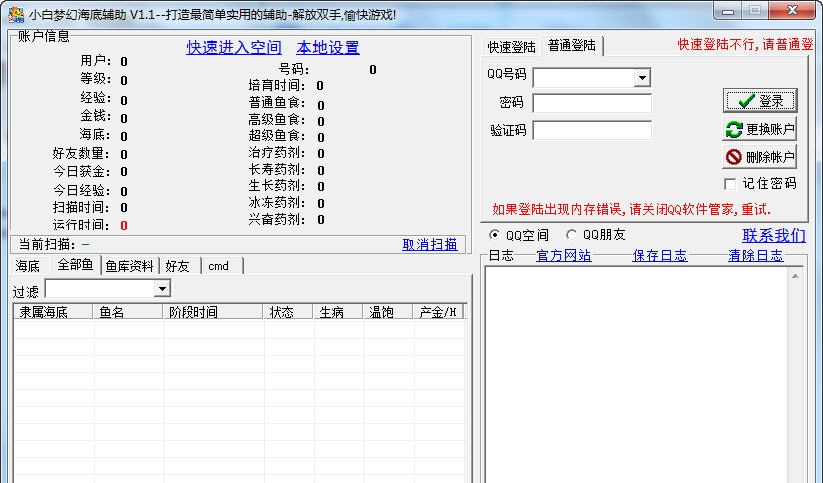Click the 验证码 captcha input field

592,130
